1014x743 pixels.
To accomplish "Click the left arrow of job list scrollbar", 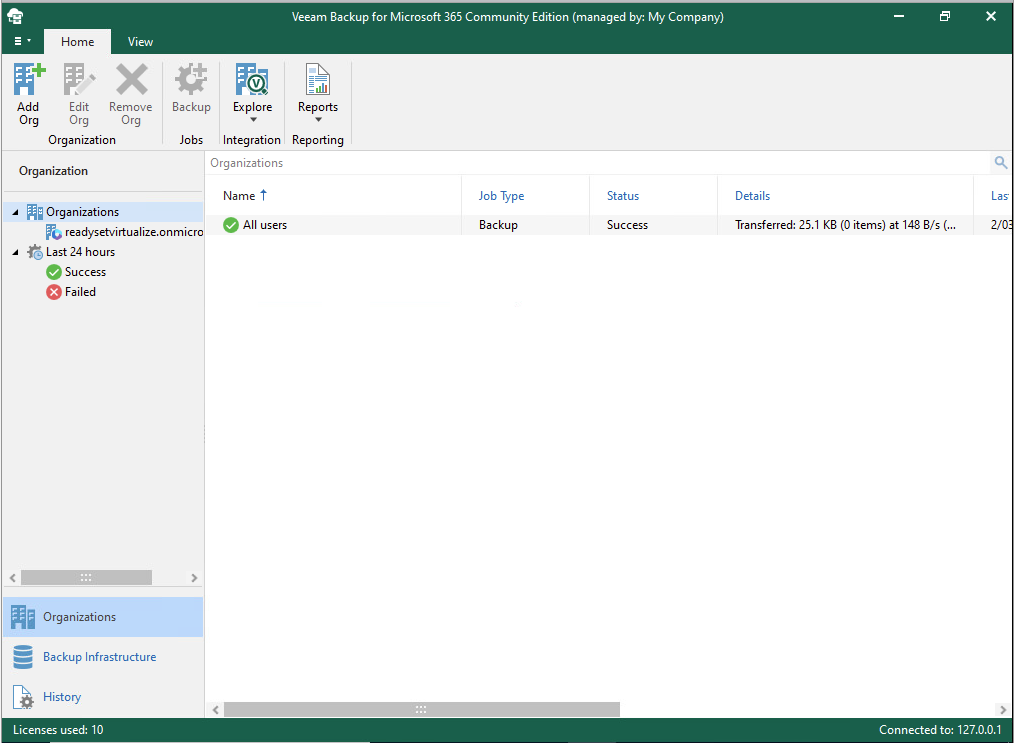I will 215,709.
